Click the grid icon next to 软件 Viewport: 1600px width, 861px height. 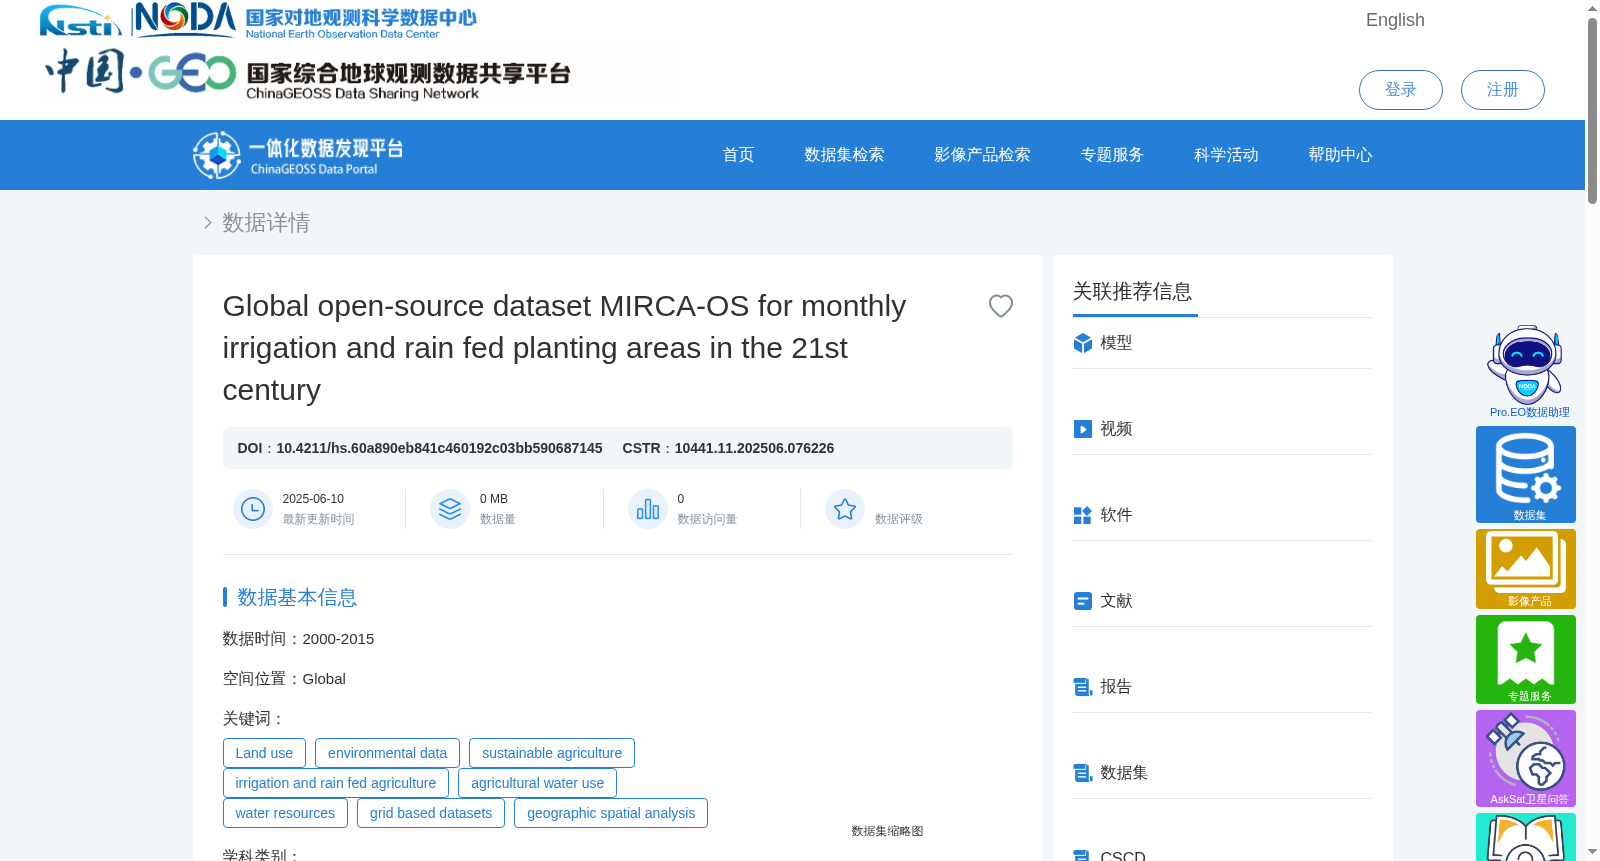coord(1082,515)
